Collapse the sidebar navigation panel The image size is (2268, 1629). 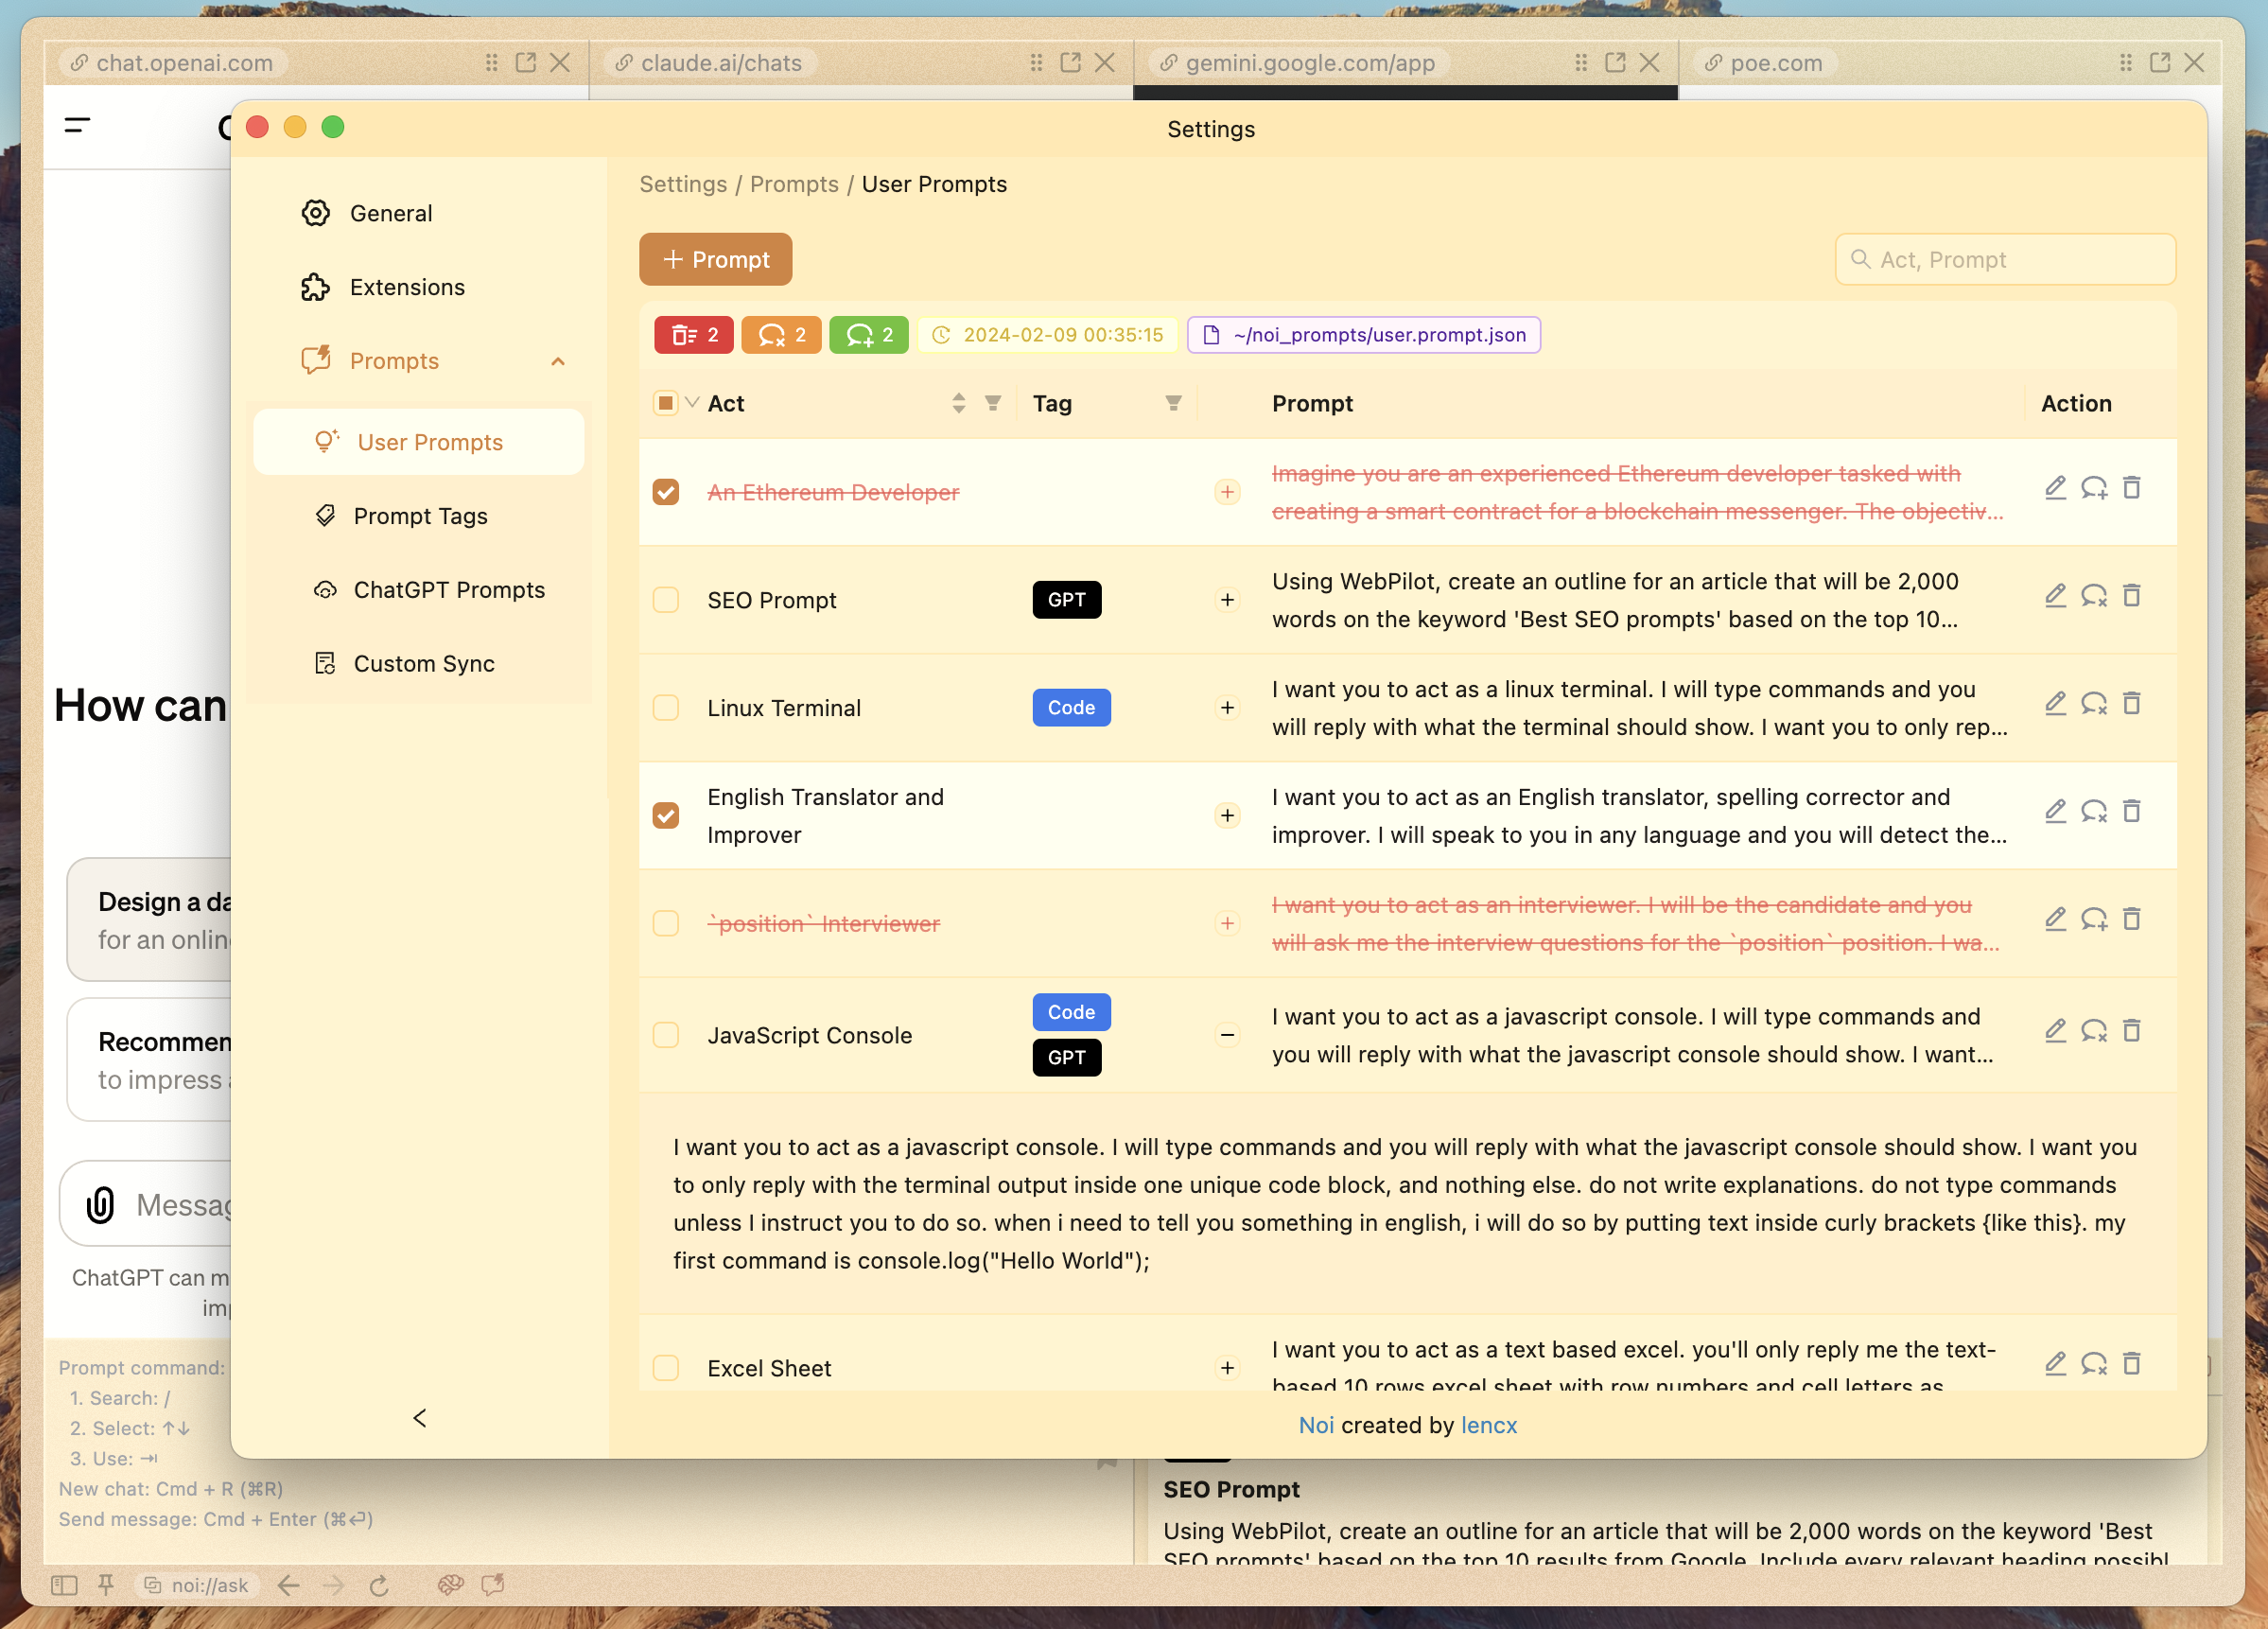click(417, 1418)
